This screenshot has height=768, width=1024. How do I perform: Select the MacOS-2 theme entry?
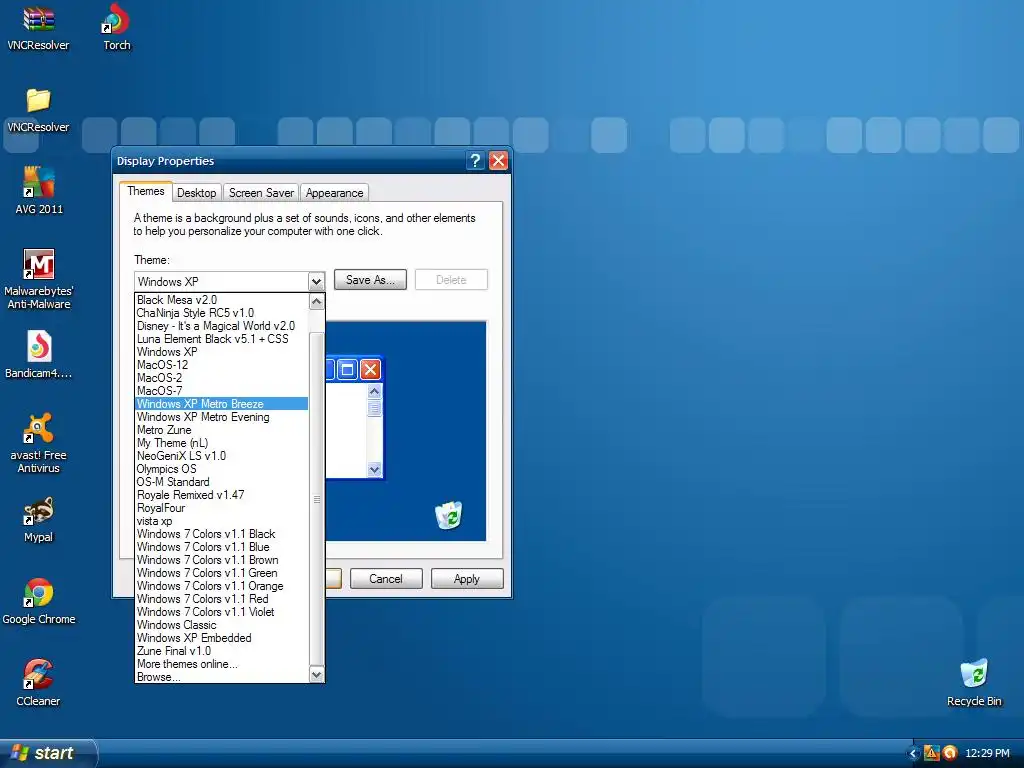[x=221, y=378]
